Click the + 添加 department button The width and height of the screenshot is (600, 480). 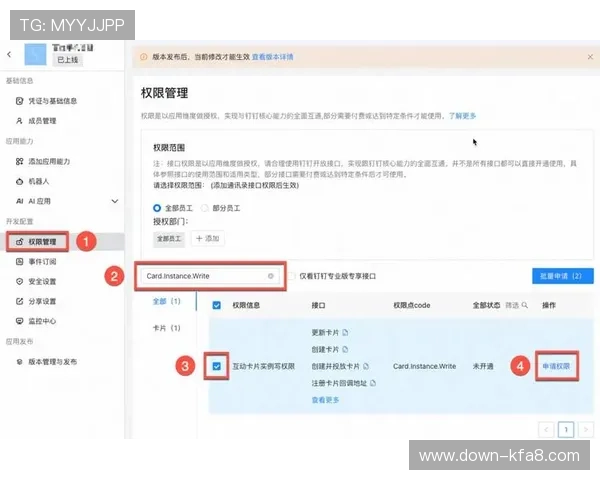point(207,238)
